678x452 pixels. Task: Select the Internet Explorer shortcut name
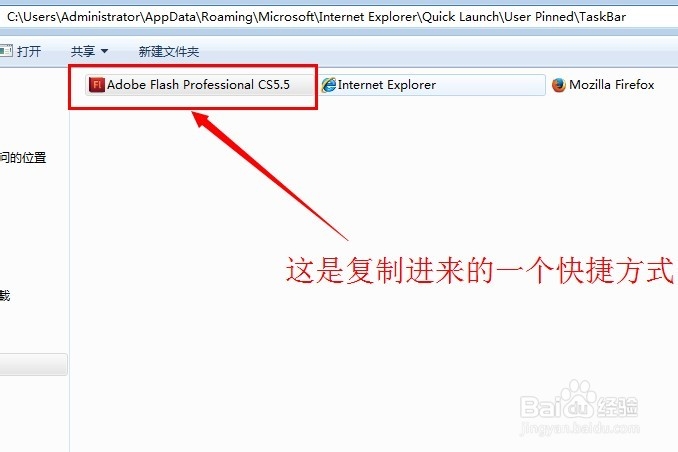pyautogui.click(x=387, y=85)
